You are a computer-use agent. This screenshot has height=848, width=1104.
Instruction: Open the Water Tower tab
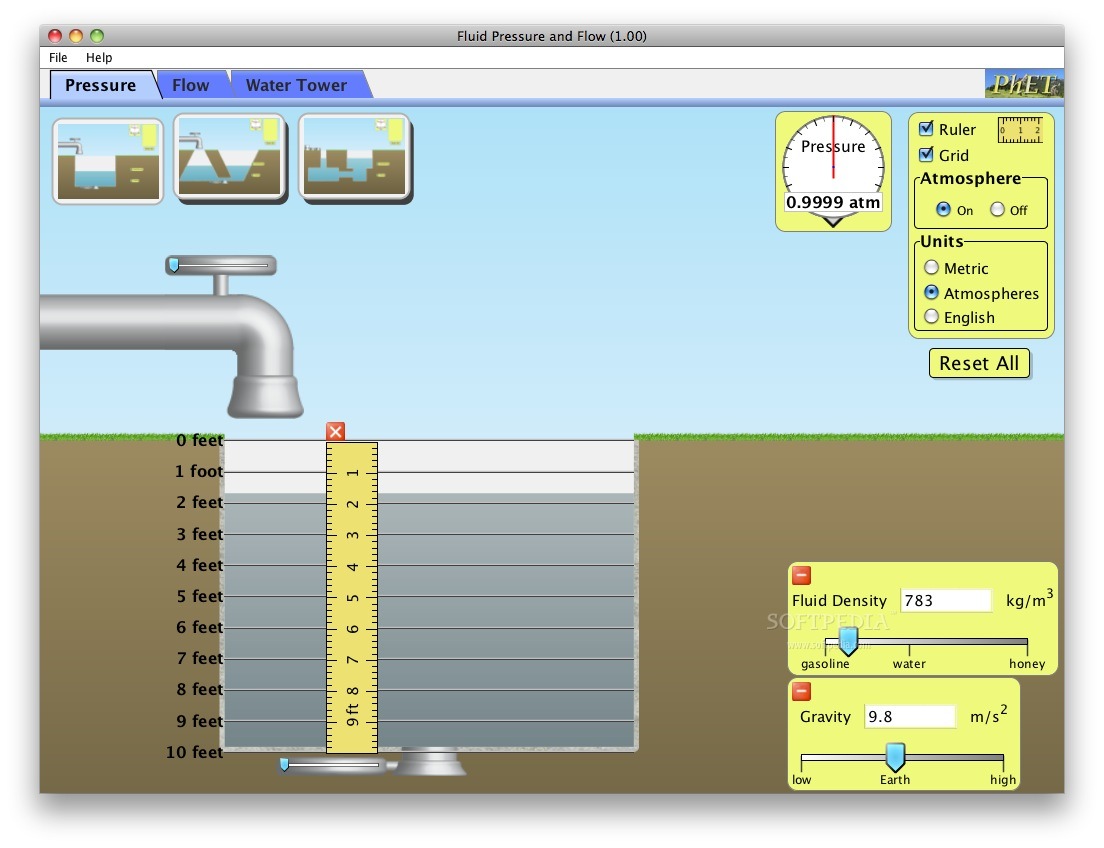[x=296, y=85]
